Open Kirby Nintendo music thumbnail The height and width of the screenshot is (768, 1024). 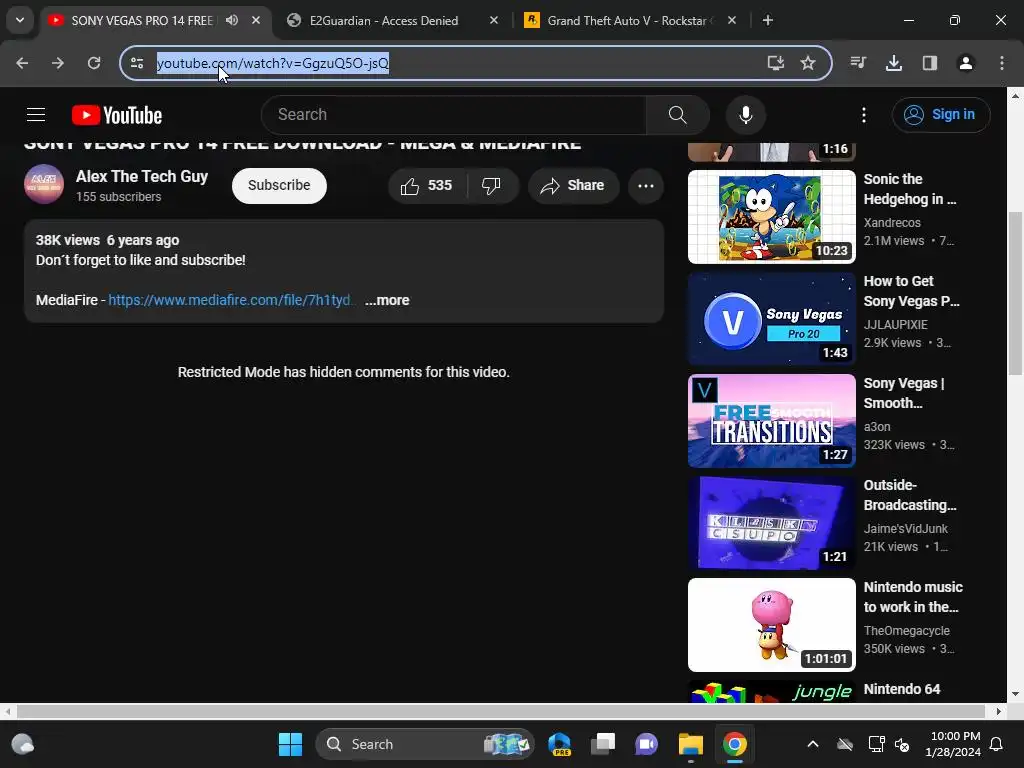[772, 625]
